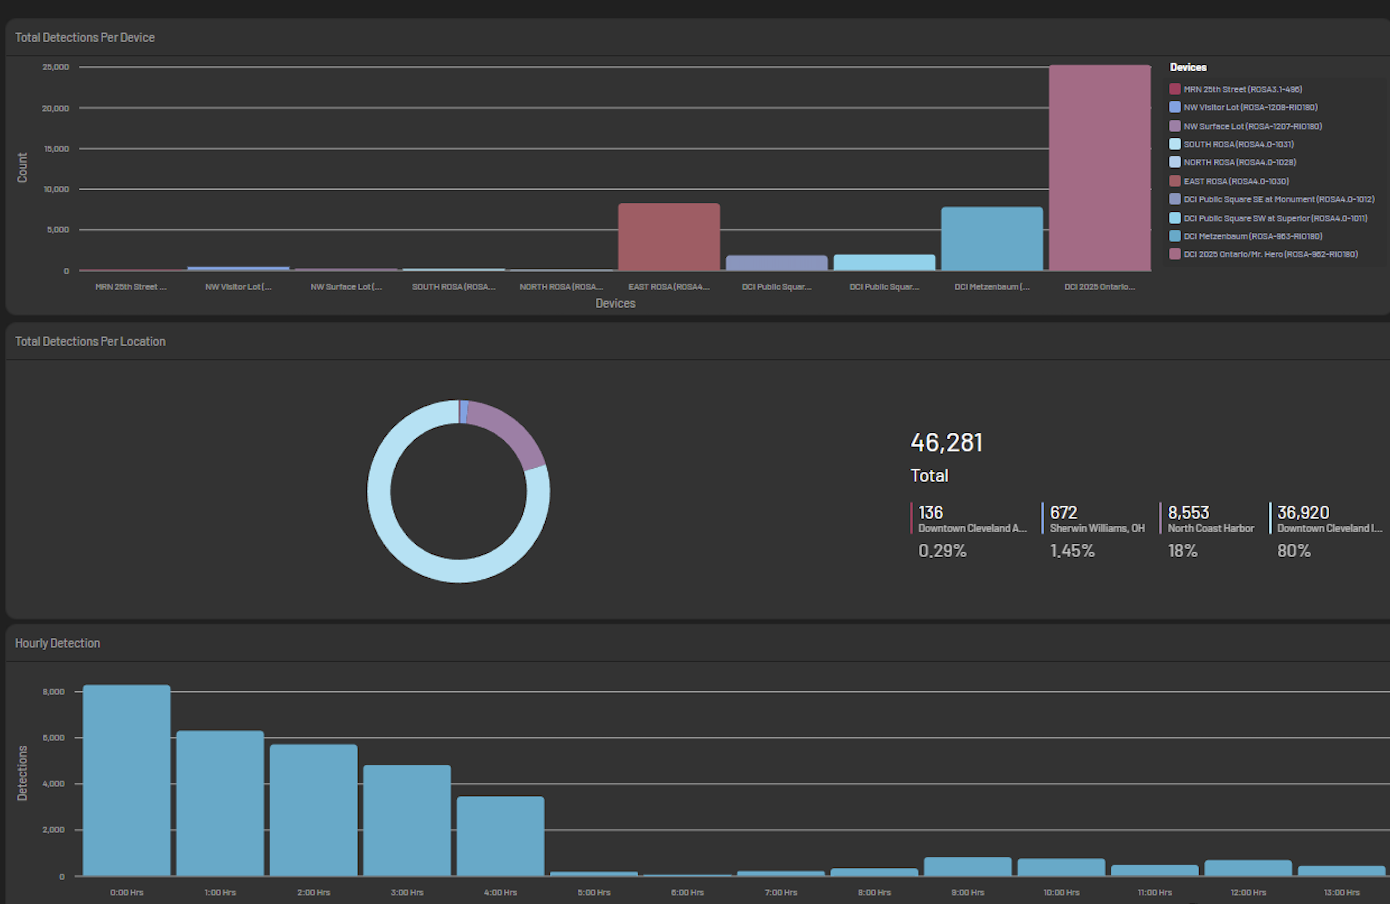
Task: Click the Devices legend heading
Action: coord(1188,67)
